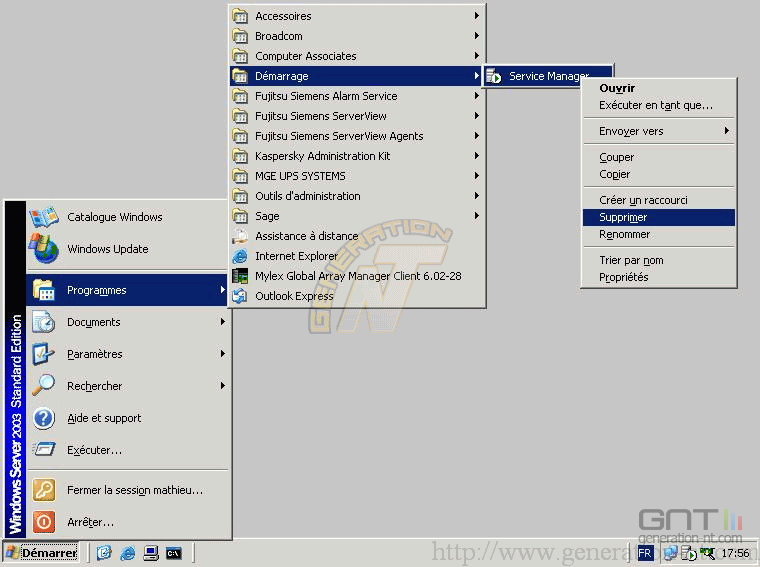Expand the Envoyer vers submenu arrow
The width and height of the screenshot is (760, 567).
pos(727,131)
